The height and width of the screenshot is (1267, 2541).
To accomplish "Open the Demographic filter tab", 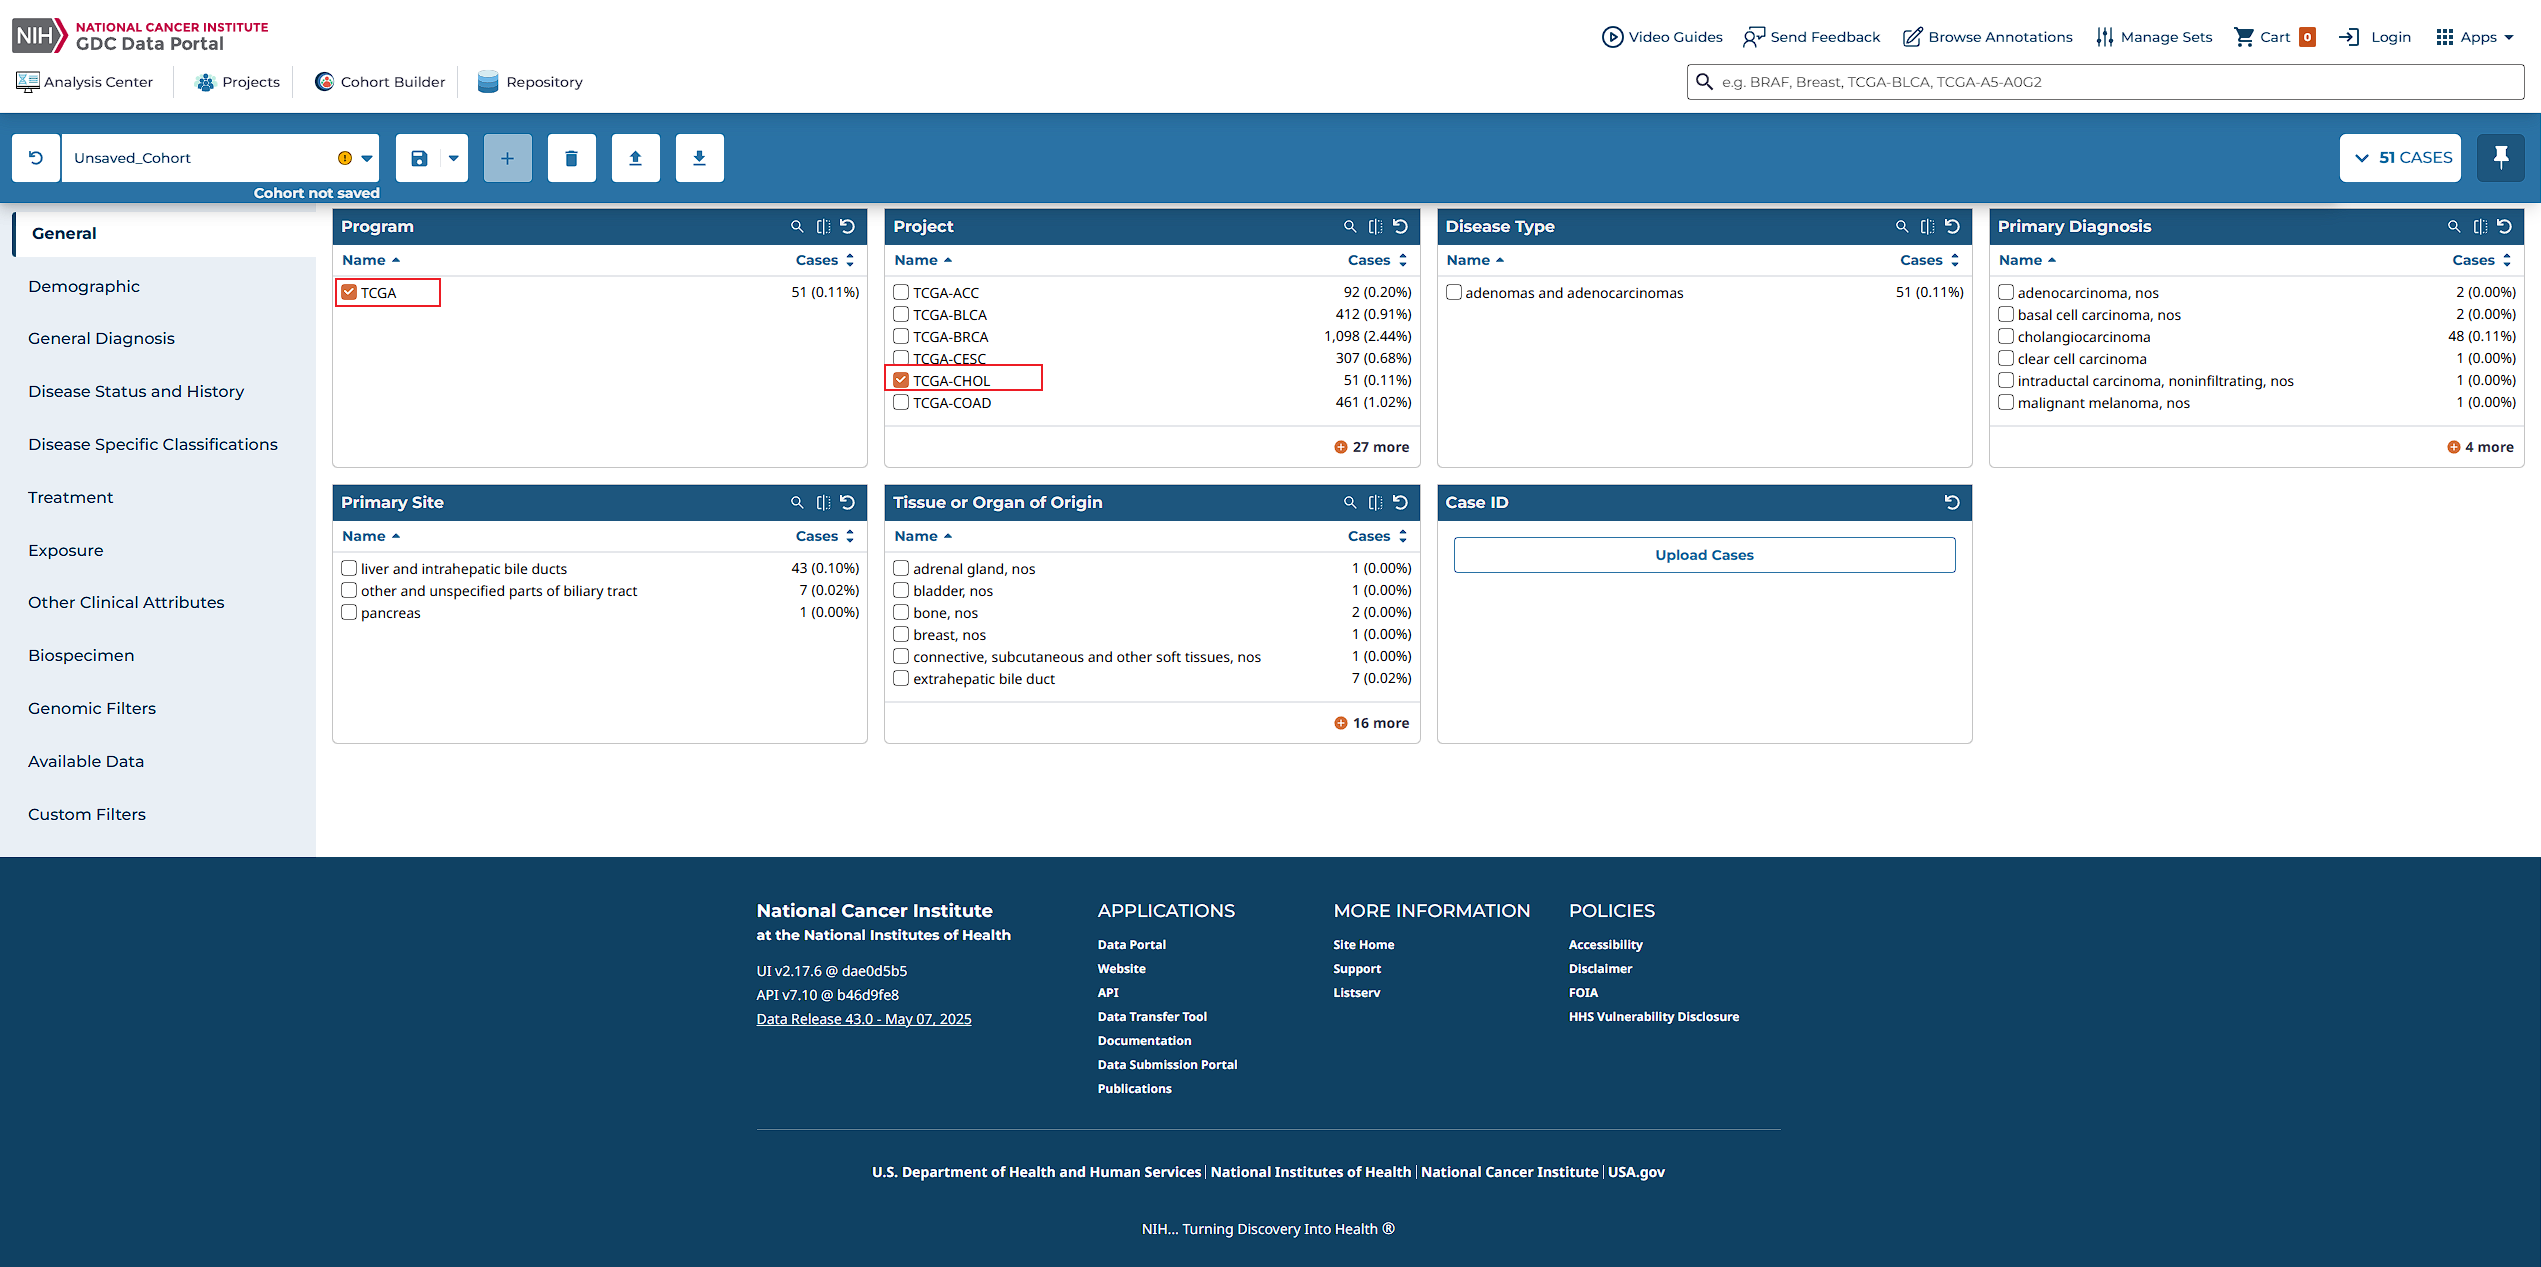I will point(84,286).
